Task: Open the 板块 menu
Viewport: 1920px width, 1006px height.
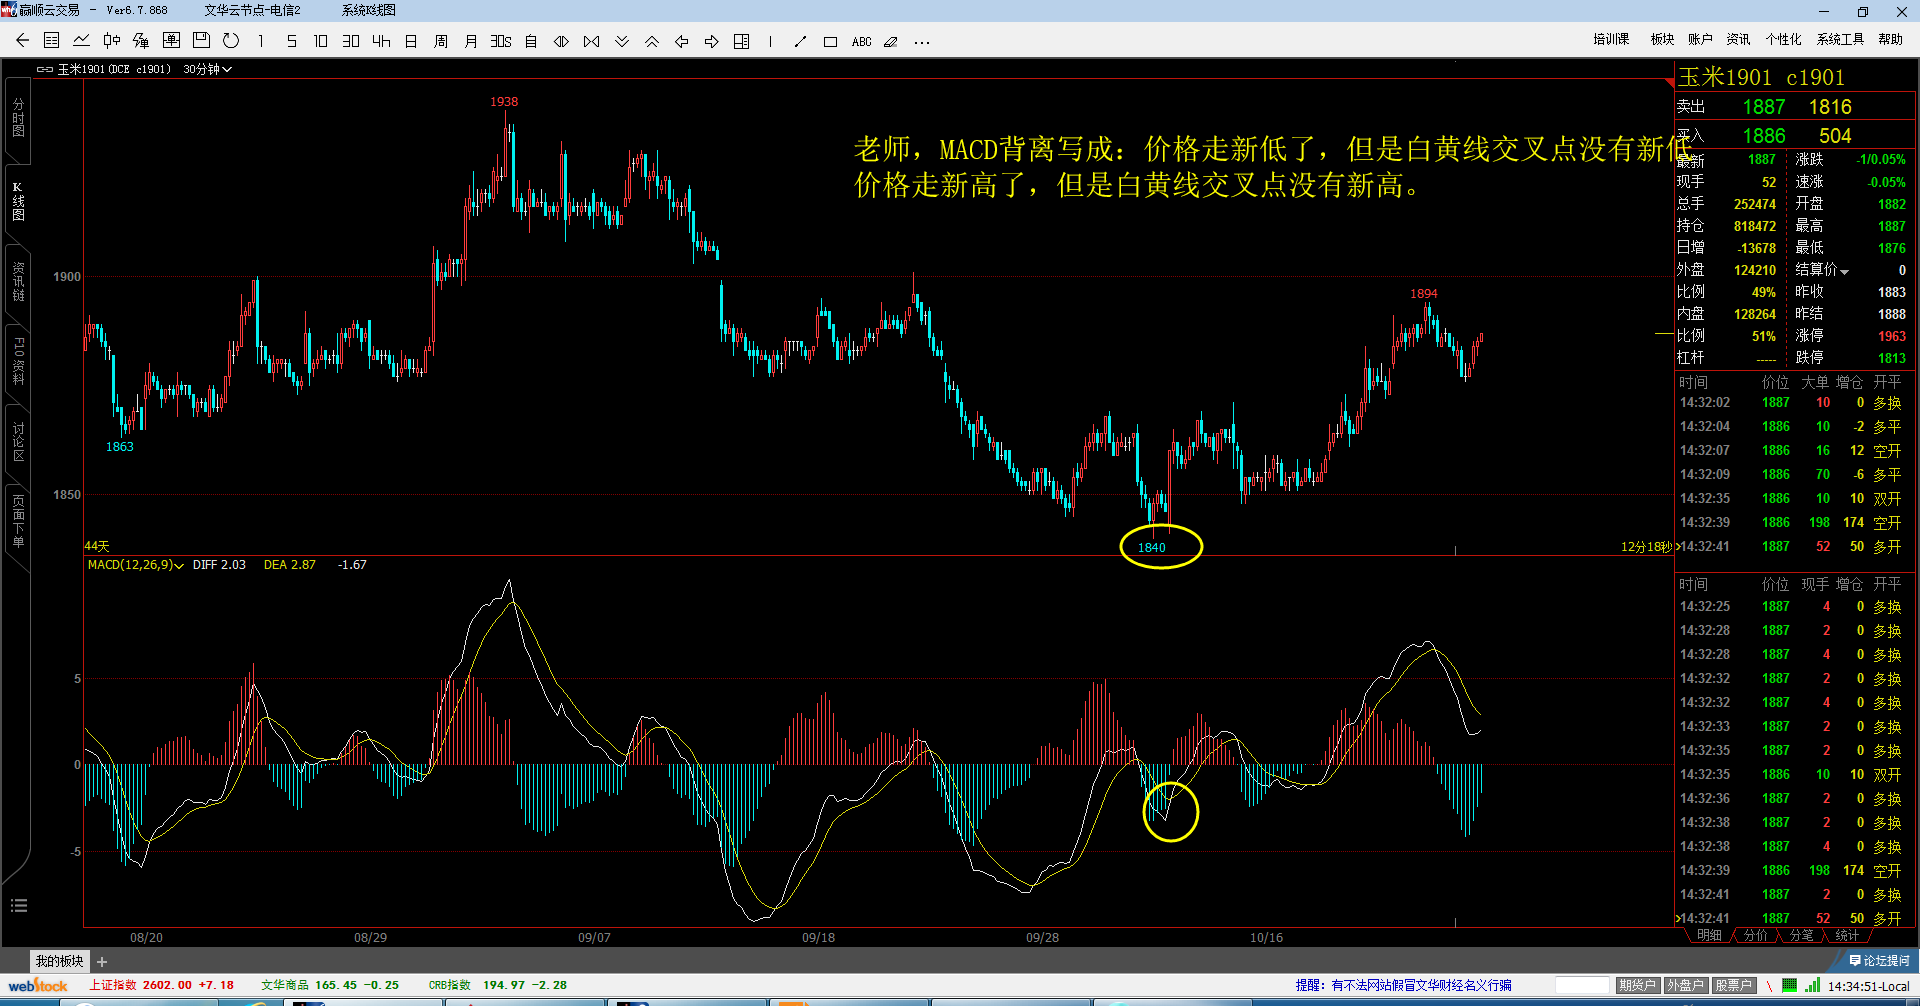Action: (x=1662, y=39)
